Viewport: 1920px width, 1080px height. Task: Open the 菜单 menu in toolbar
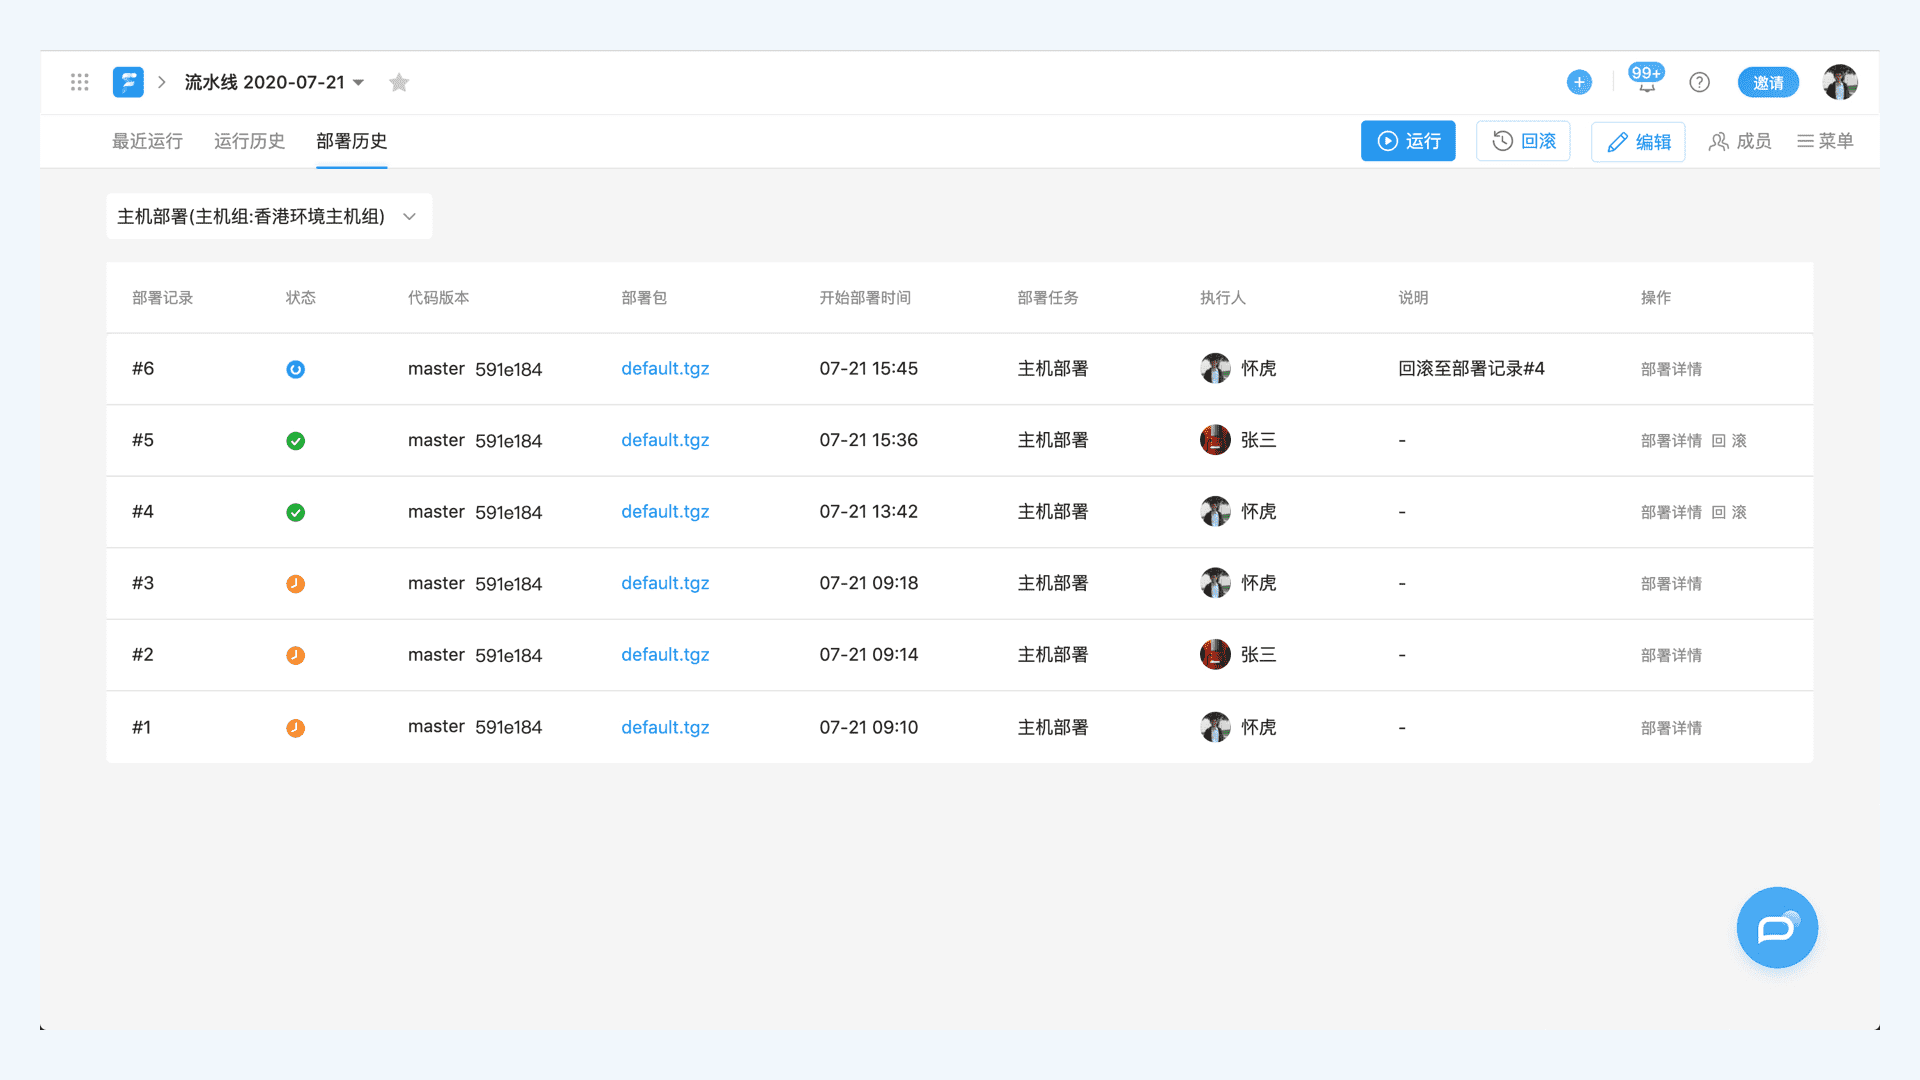(x=1825, y=141)
